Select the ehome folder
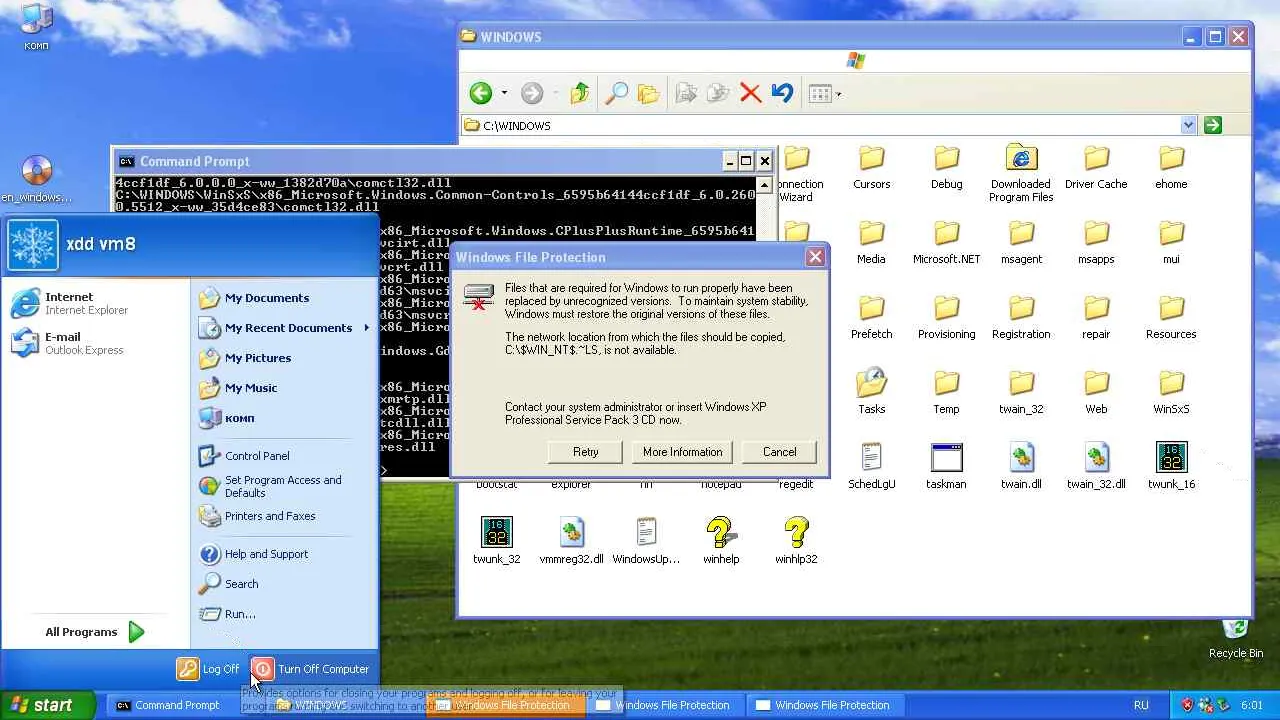 [1171, 168]
